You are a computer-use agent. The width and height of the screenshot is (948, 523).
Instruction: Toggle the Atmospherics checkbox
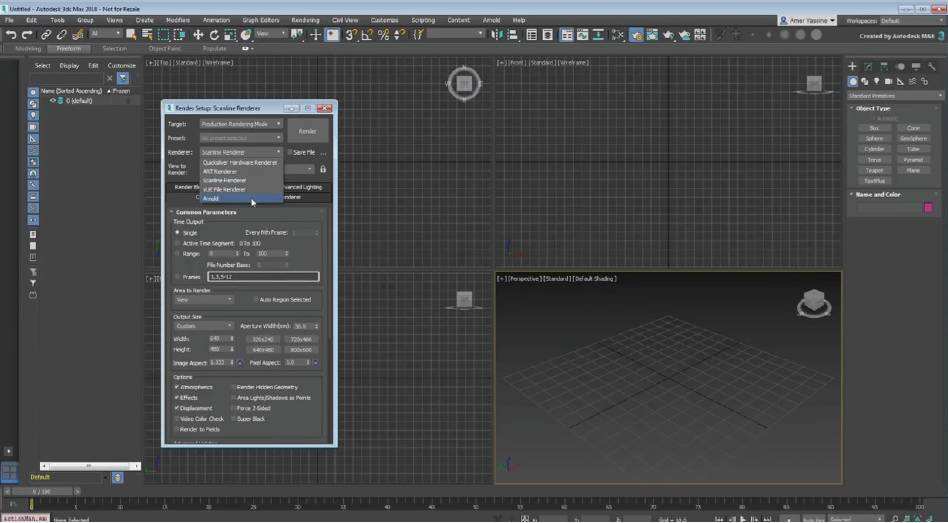click(177, 387)
